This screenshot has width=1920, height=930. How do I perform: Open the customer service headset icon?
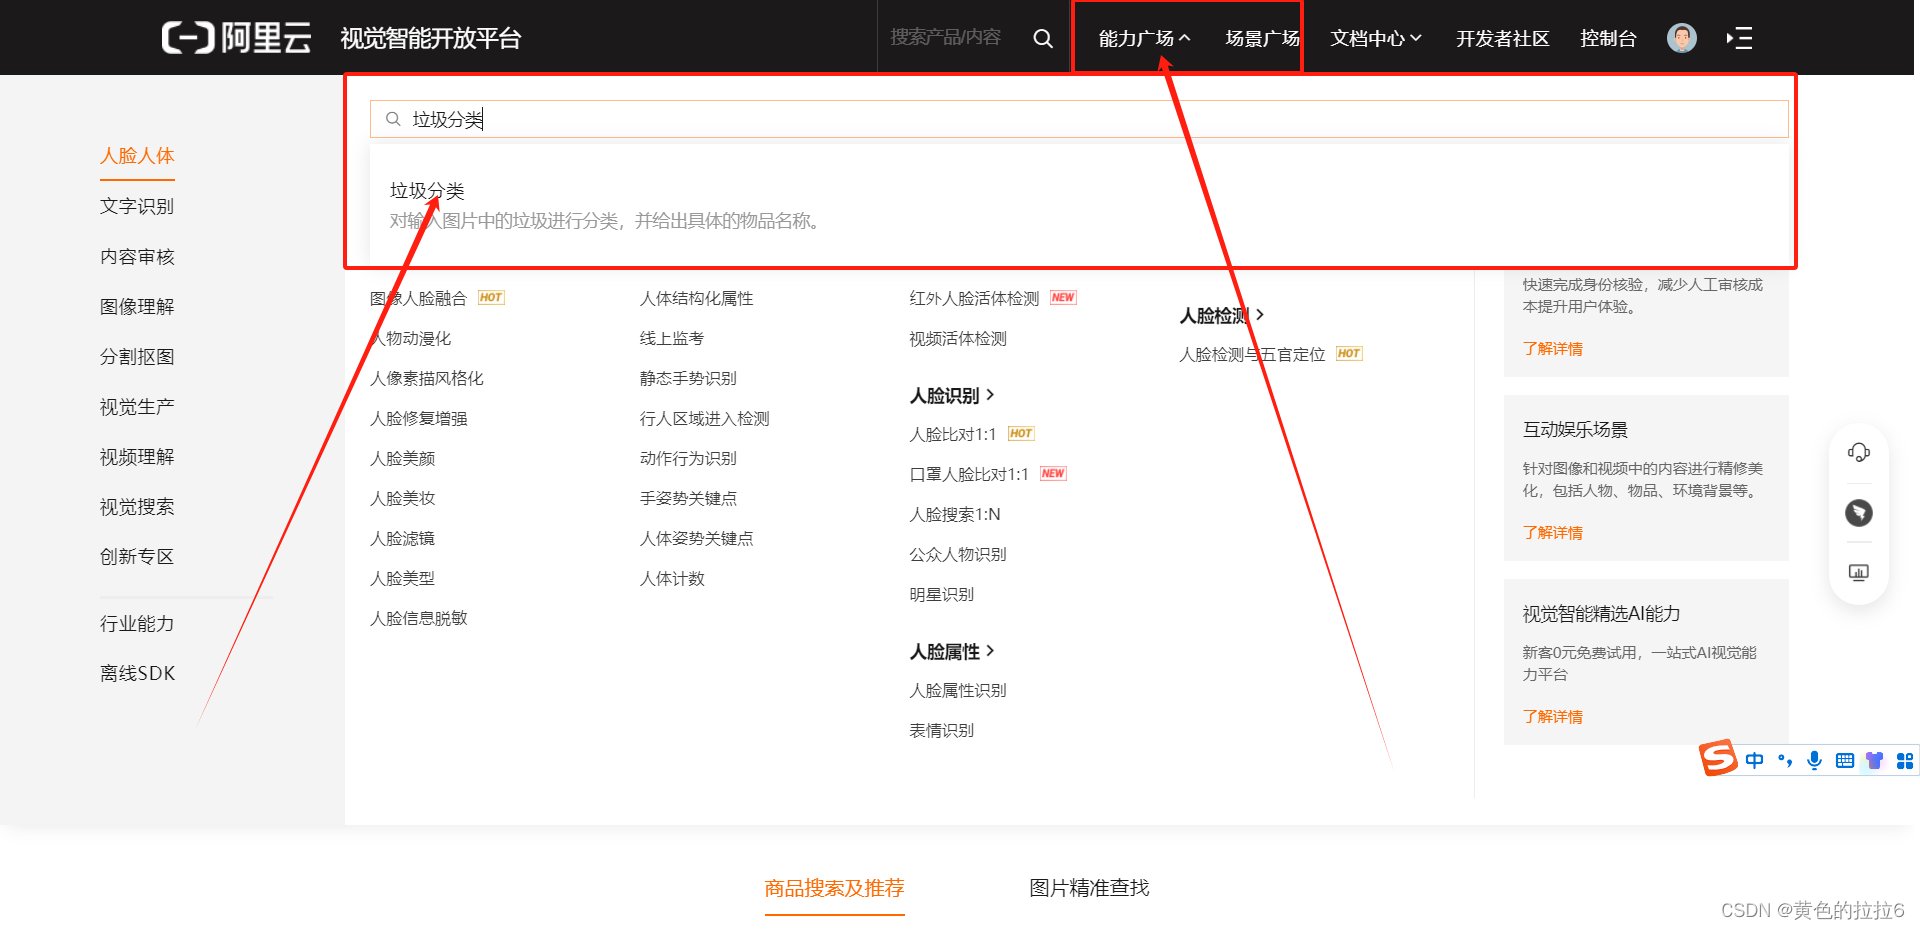click(x=1858, y=452)
